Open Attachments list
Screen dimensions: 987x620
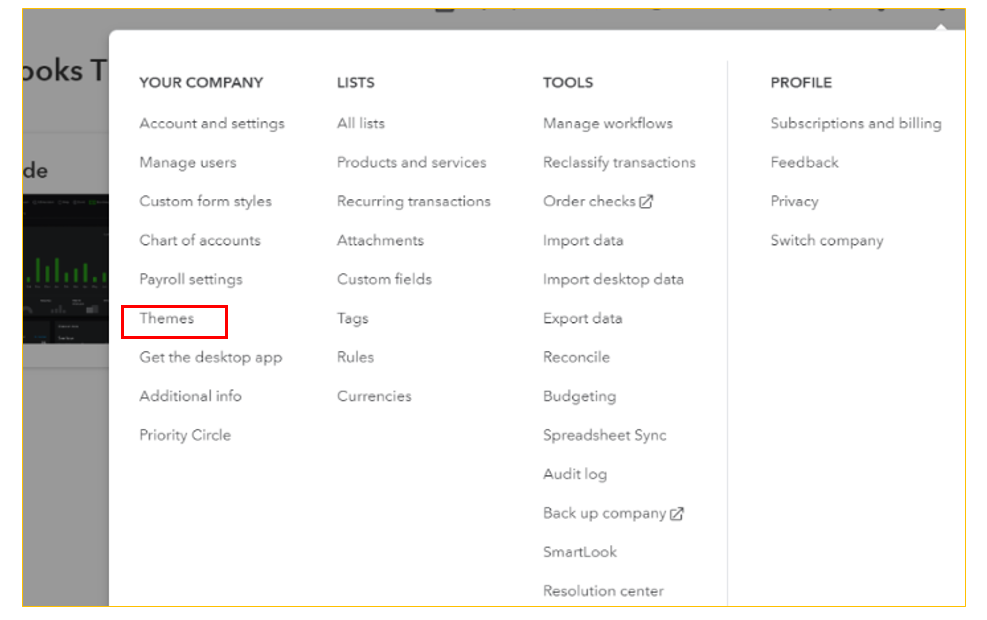coord(380,240)
